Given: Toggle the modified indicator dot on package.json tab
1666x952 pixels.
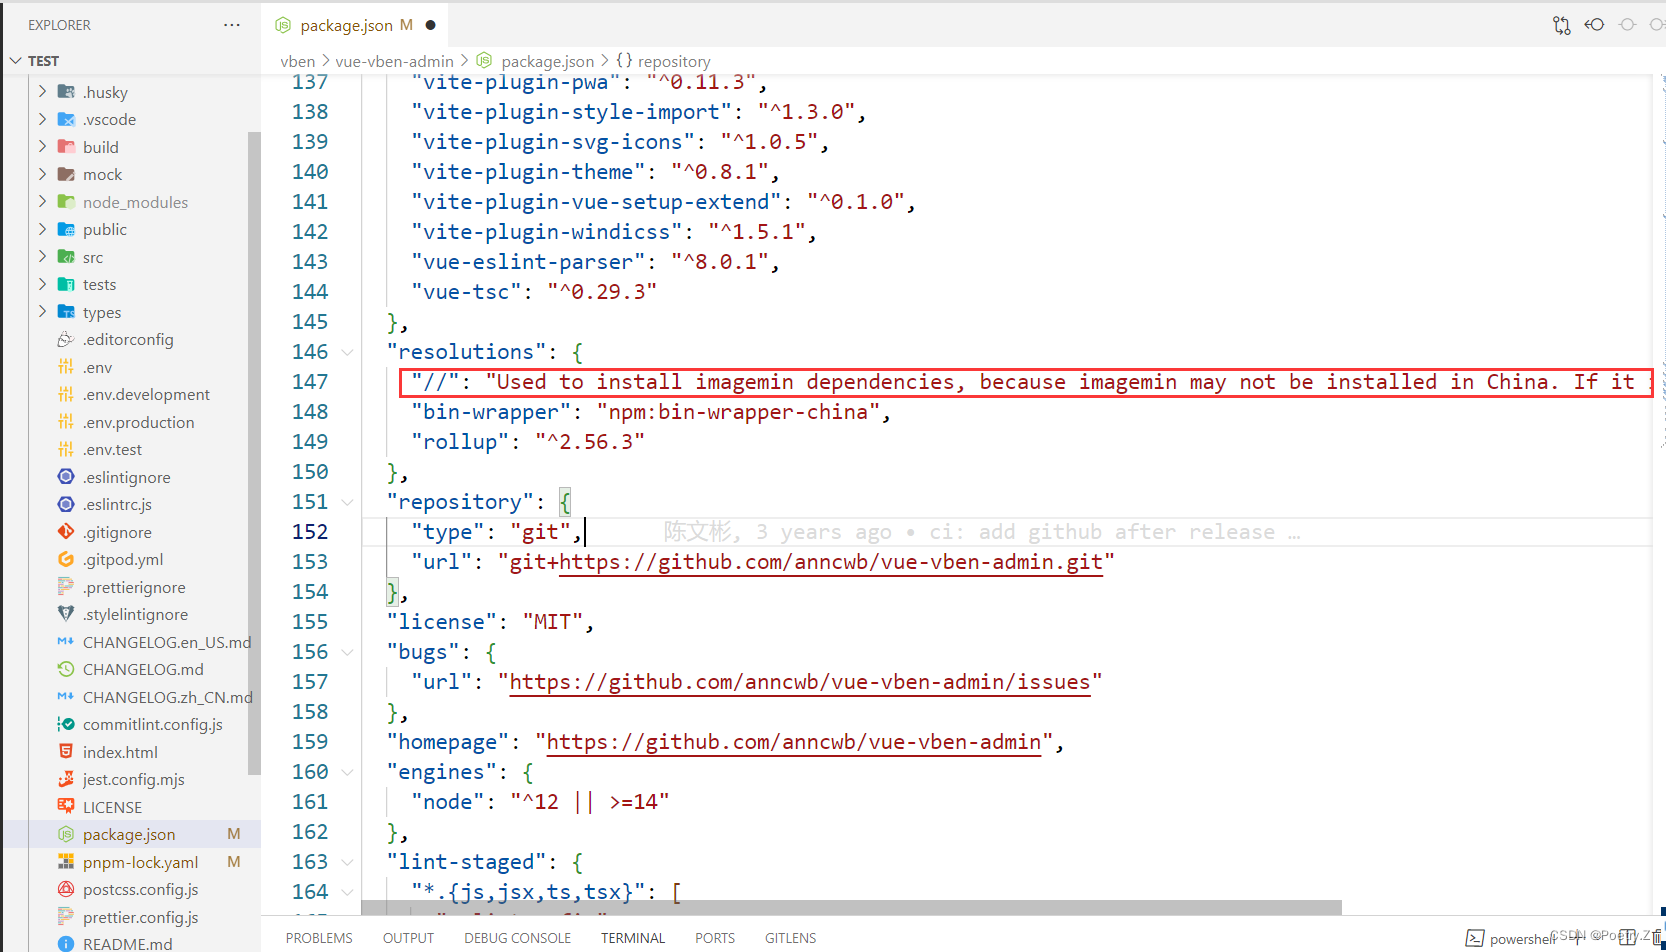Looking at the screenshot, I should pyautogui.click(x=430, y=24).
